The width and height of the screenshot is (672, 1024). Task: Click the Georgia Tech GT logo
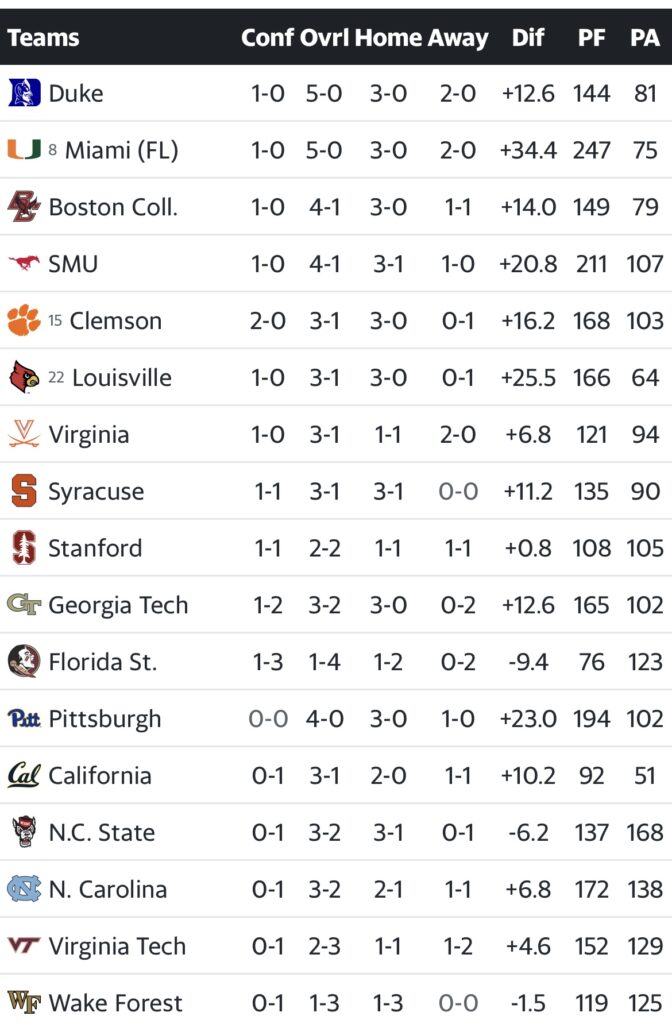coord(24,605)
